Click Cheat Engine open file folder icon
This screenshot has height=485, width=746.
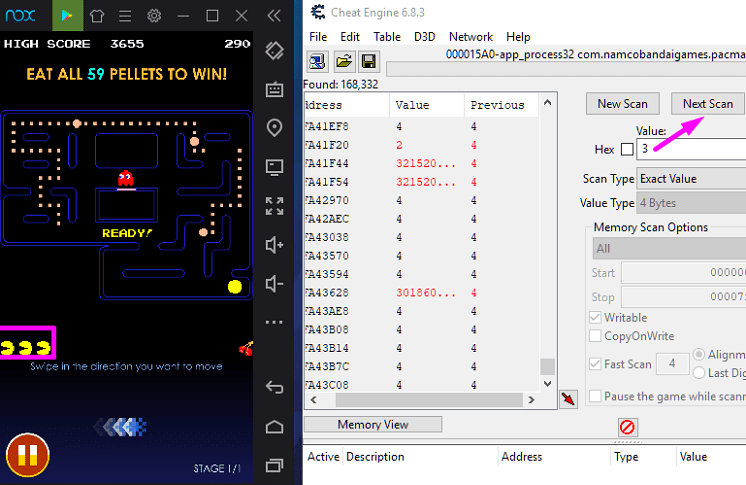click(x=344, y=61)
